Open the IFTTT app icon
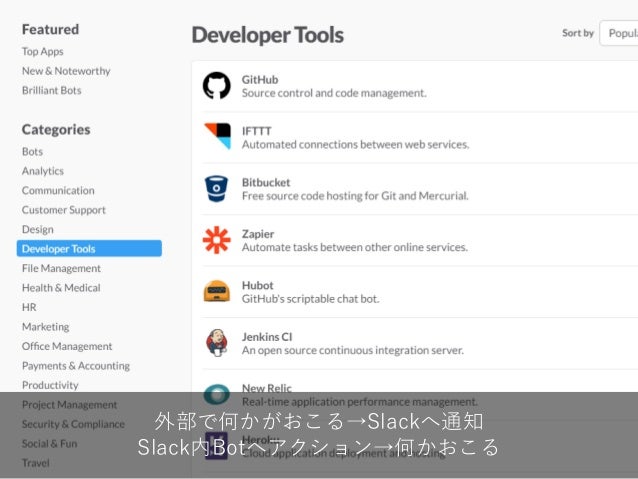Image resolution: width=638 pixels, height=479 pixels. tap(217, 136)
